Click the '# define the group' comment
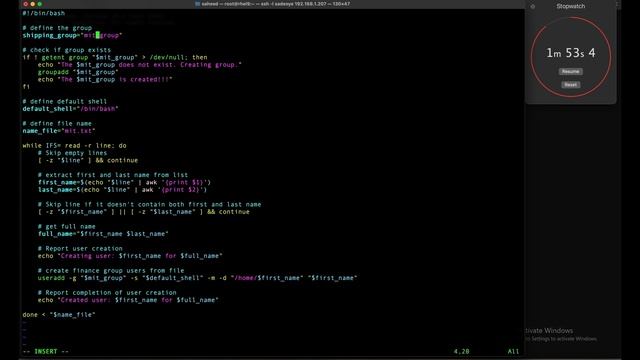The image size is (640, 360). point(57,28)
